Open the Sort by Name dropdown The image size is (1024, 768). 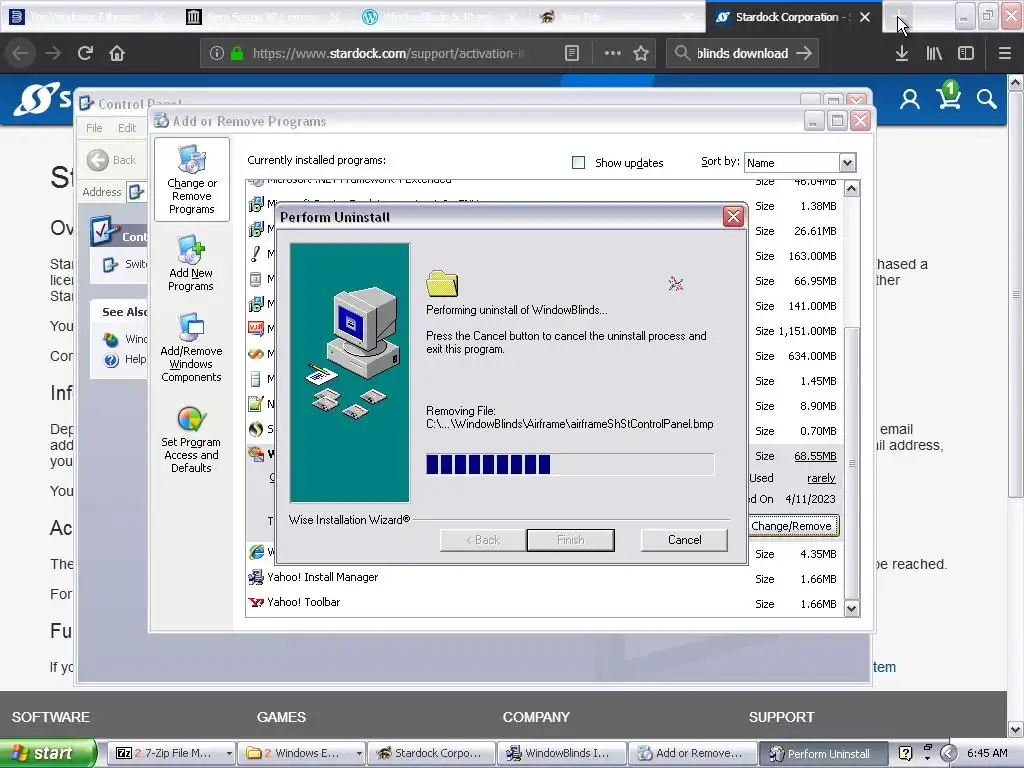pyautogui.click(x=847, y=162)
